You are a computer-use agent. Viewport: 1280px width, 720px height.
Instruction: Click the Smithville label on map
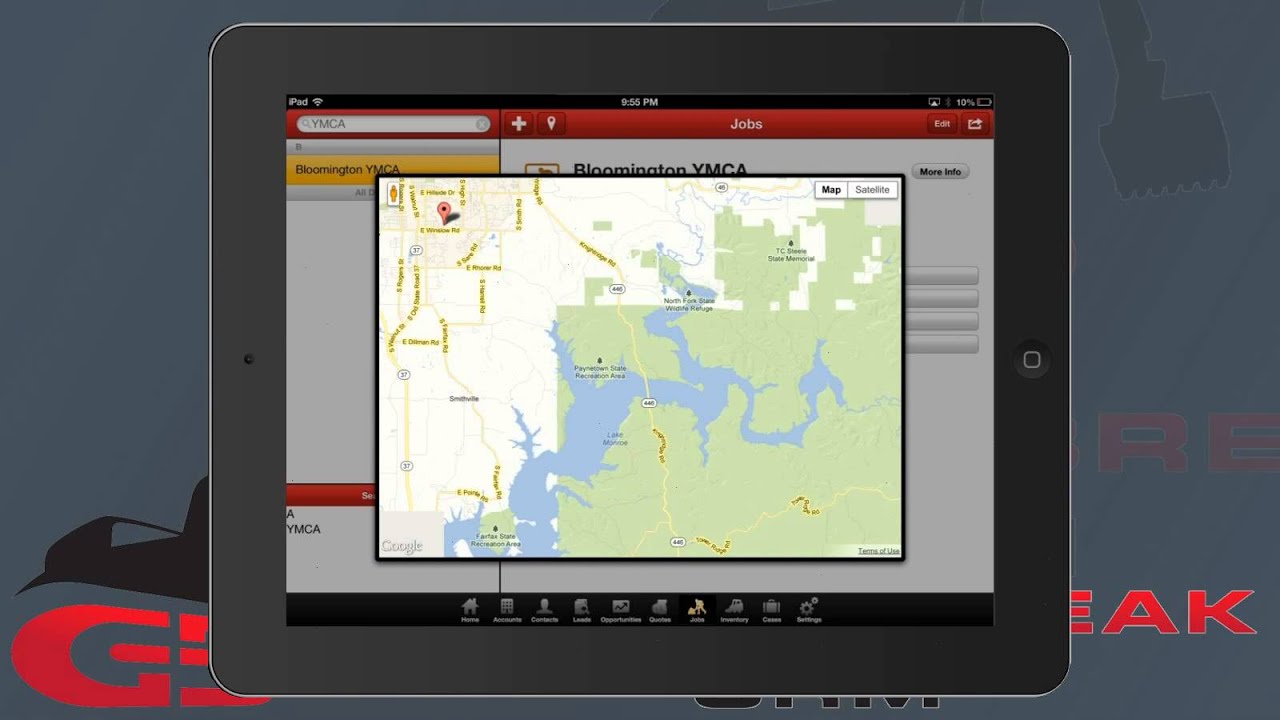point(464,399)
